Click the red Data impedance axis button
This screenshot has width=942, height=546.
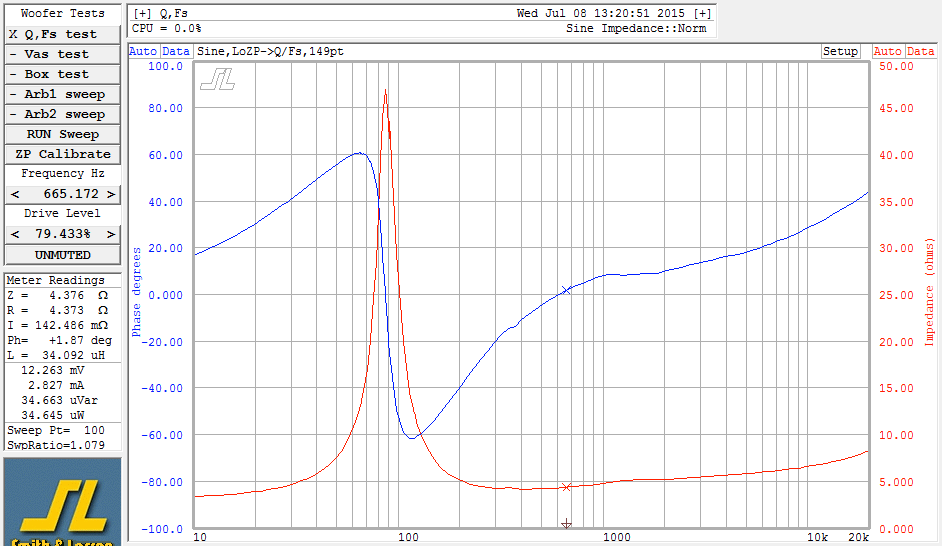pos(920,52)
